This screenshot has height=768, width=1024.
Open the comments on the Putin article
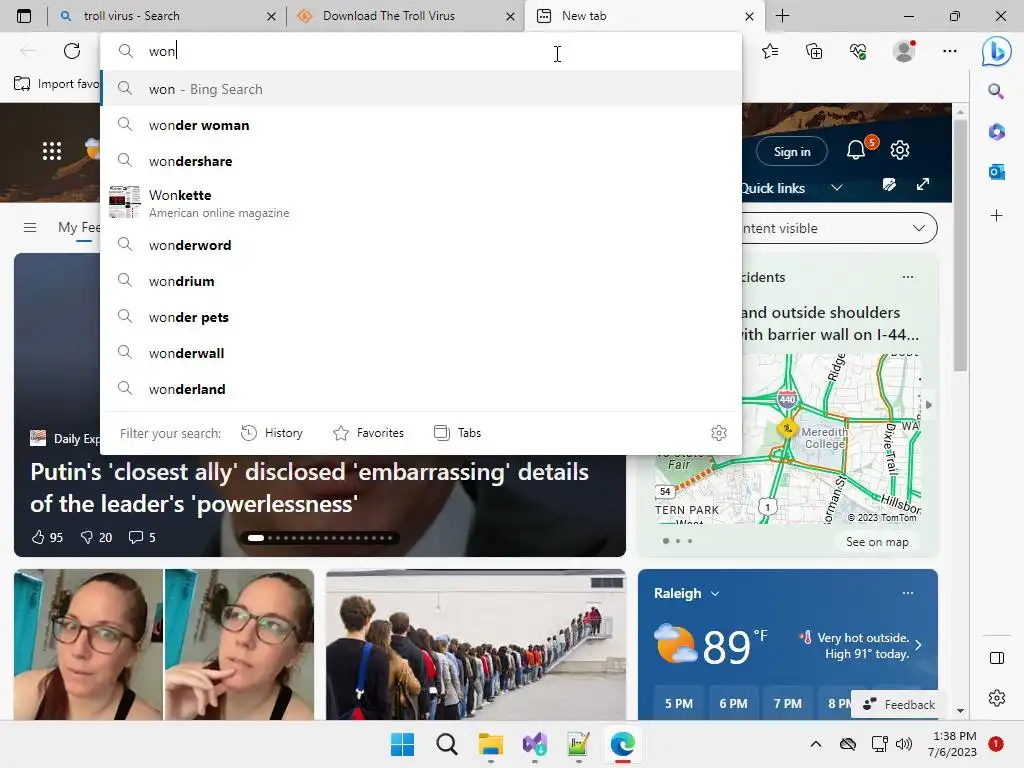click(142, 537)
